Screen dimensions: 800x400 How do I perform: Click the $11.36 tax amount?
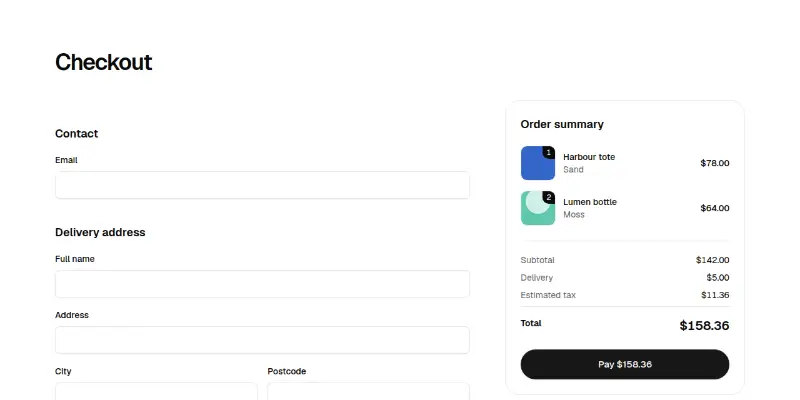tap(715, 295)
